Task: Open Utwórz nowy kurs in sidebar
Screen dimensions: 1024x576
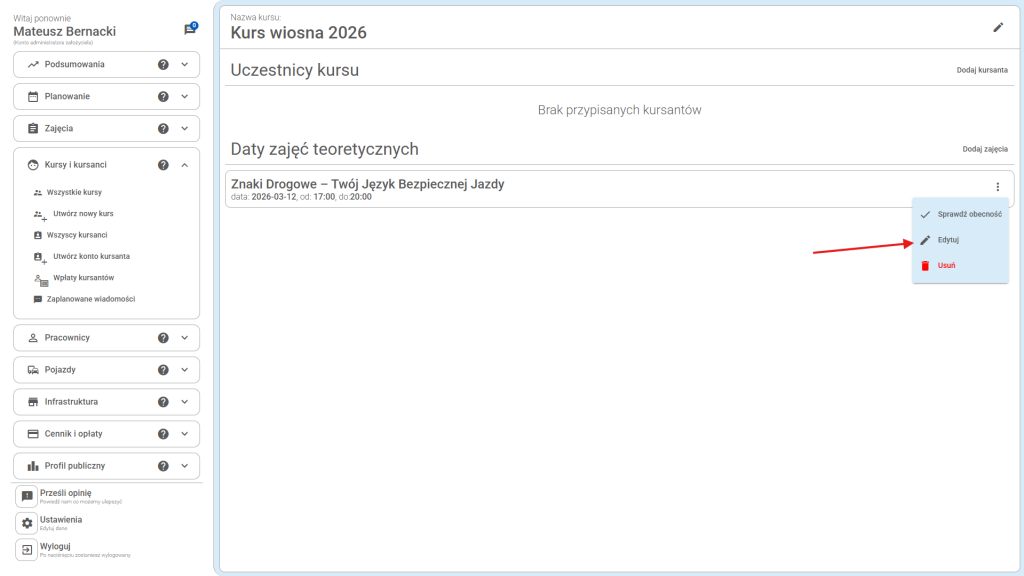Action: coord(83,214)
